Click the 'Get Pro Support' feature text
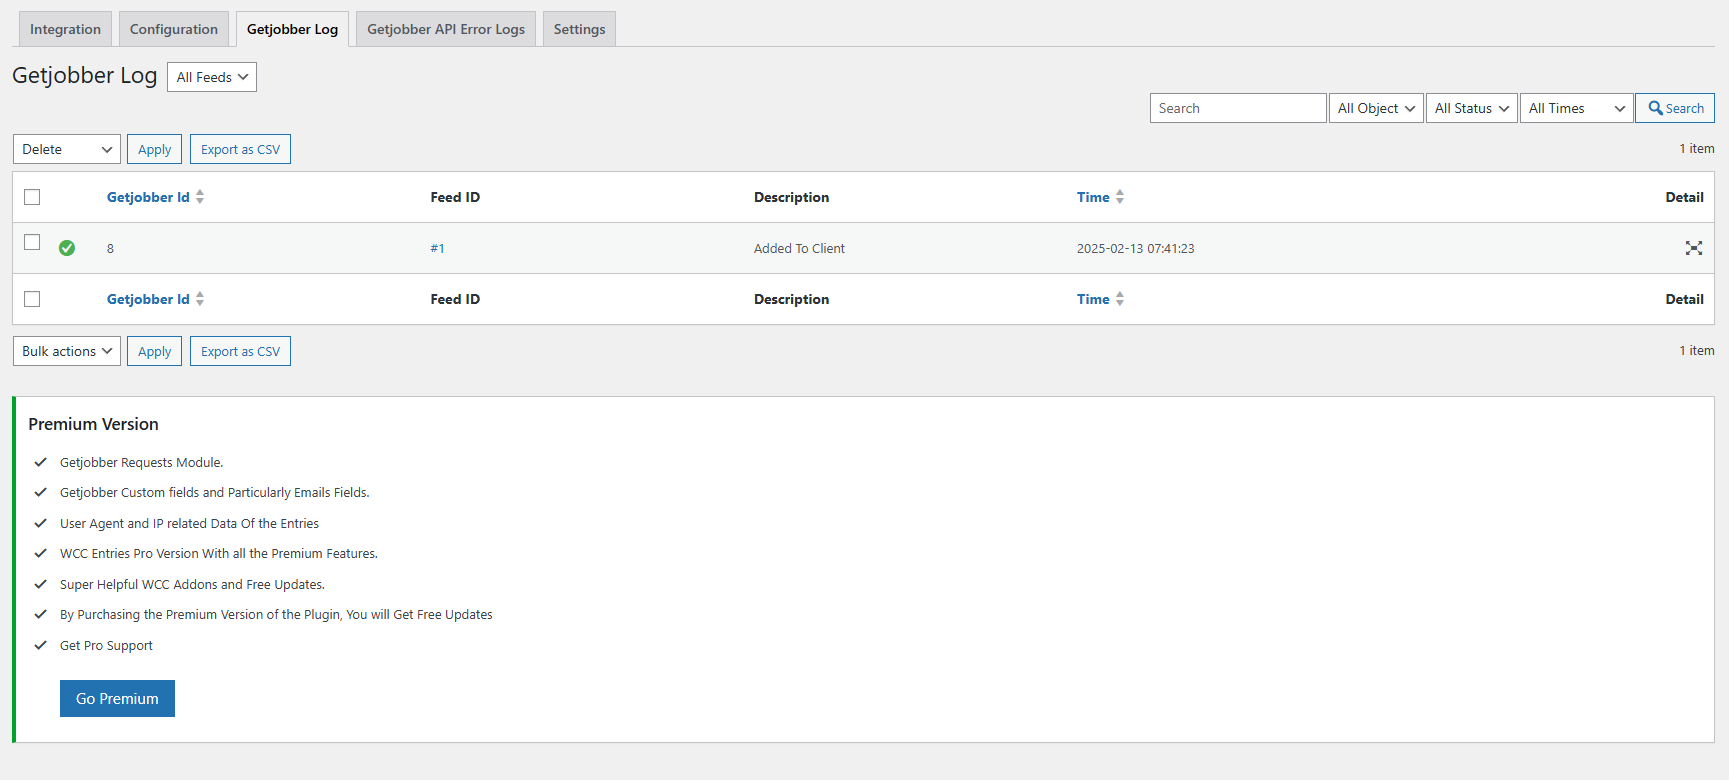Viewport: 1729px width, 780px height. click(106, 645)
